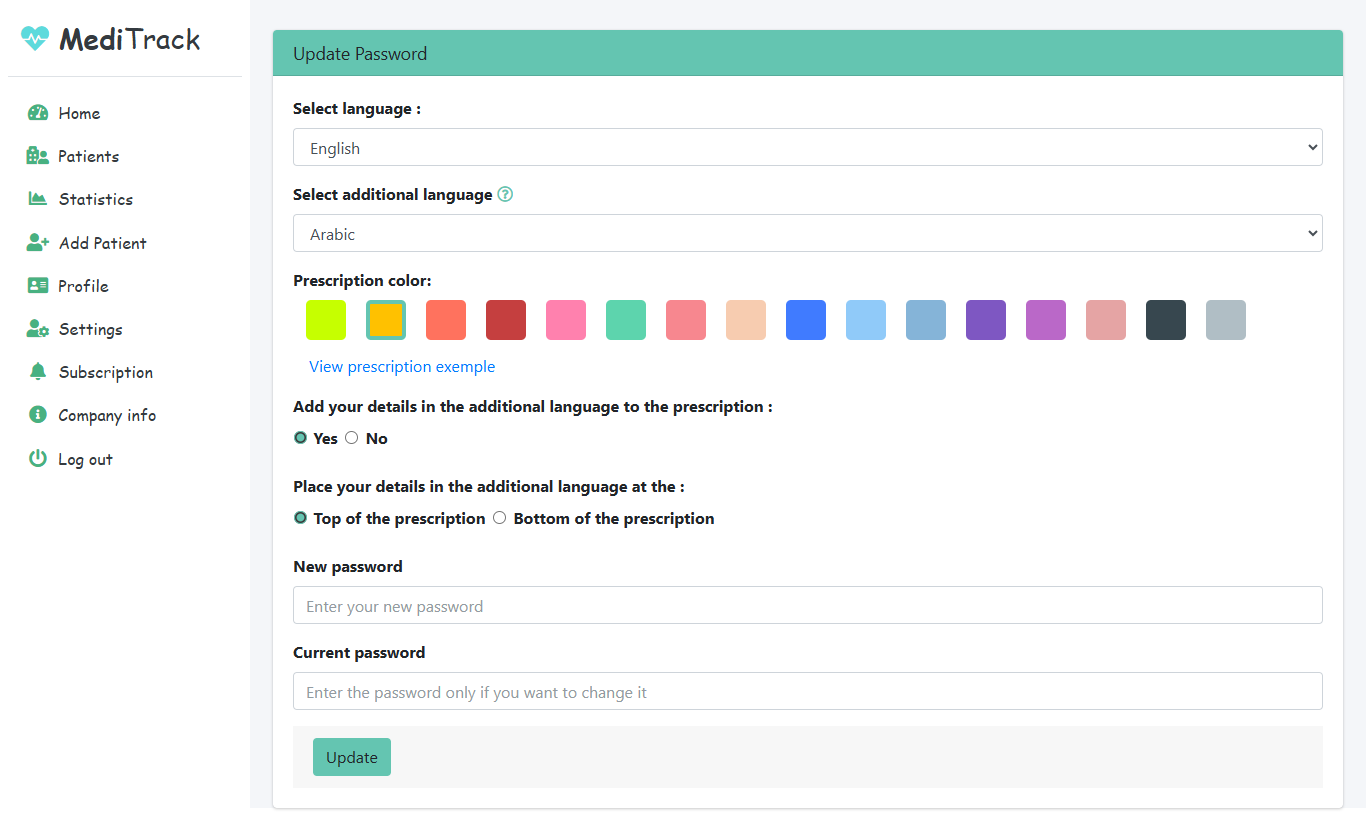Open Statistics via its chart icon
Image resolution: width=1366 pixels, height=824 pixels.
pos(38,199)
